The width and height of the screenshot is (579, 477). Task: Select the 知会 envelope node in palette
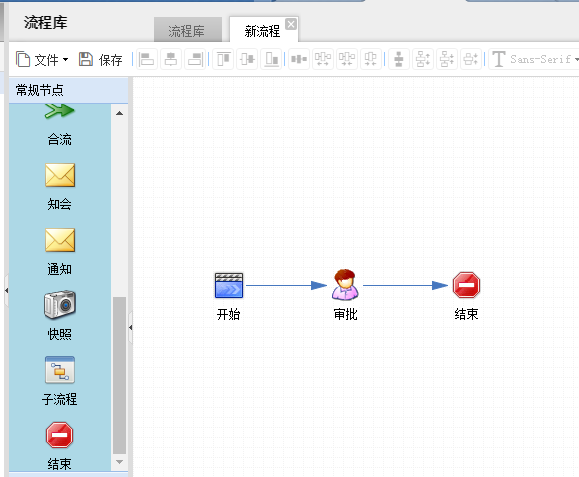click(x=59, y=187)
